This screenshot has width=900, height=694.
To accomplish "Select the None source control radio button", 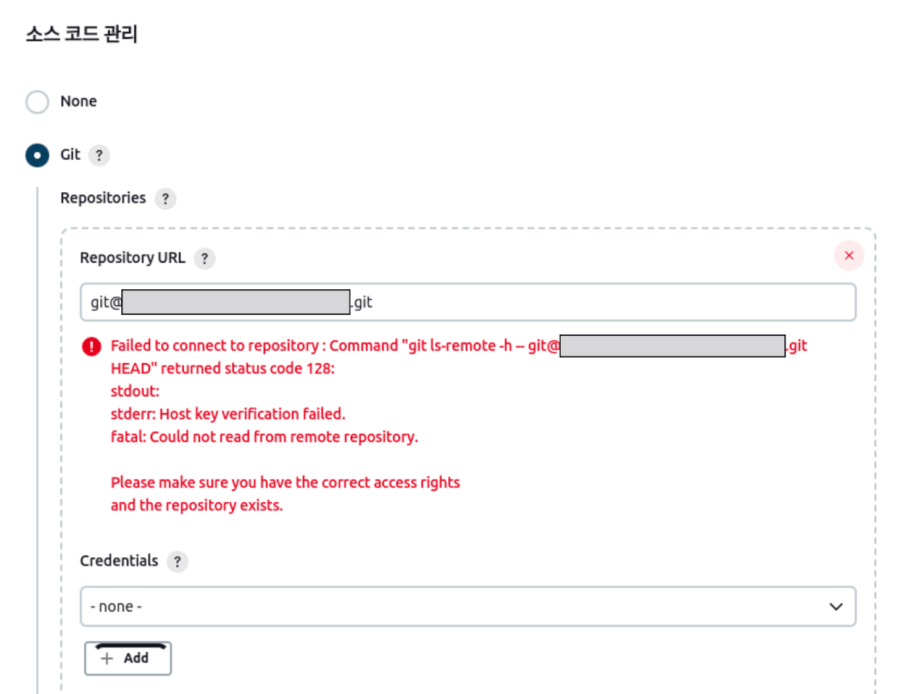I will [37, 101].
